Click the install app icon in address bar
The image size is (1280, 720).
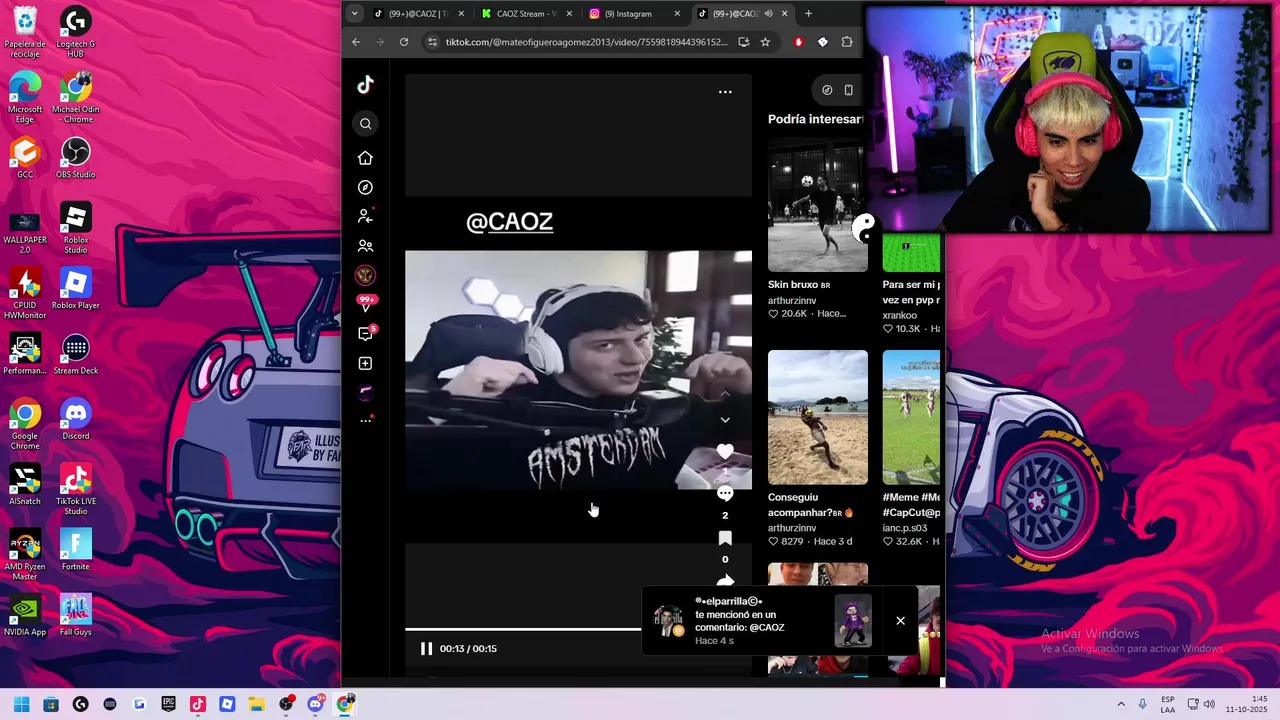click(x=743, y=42)
